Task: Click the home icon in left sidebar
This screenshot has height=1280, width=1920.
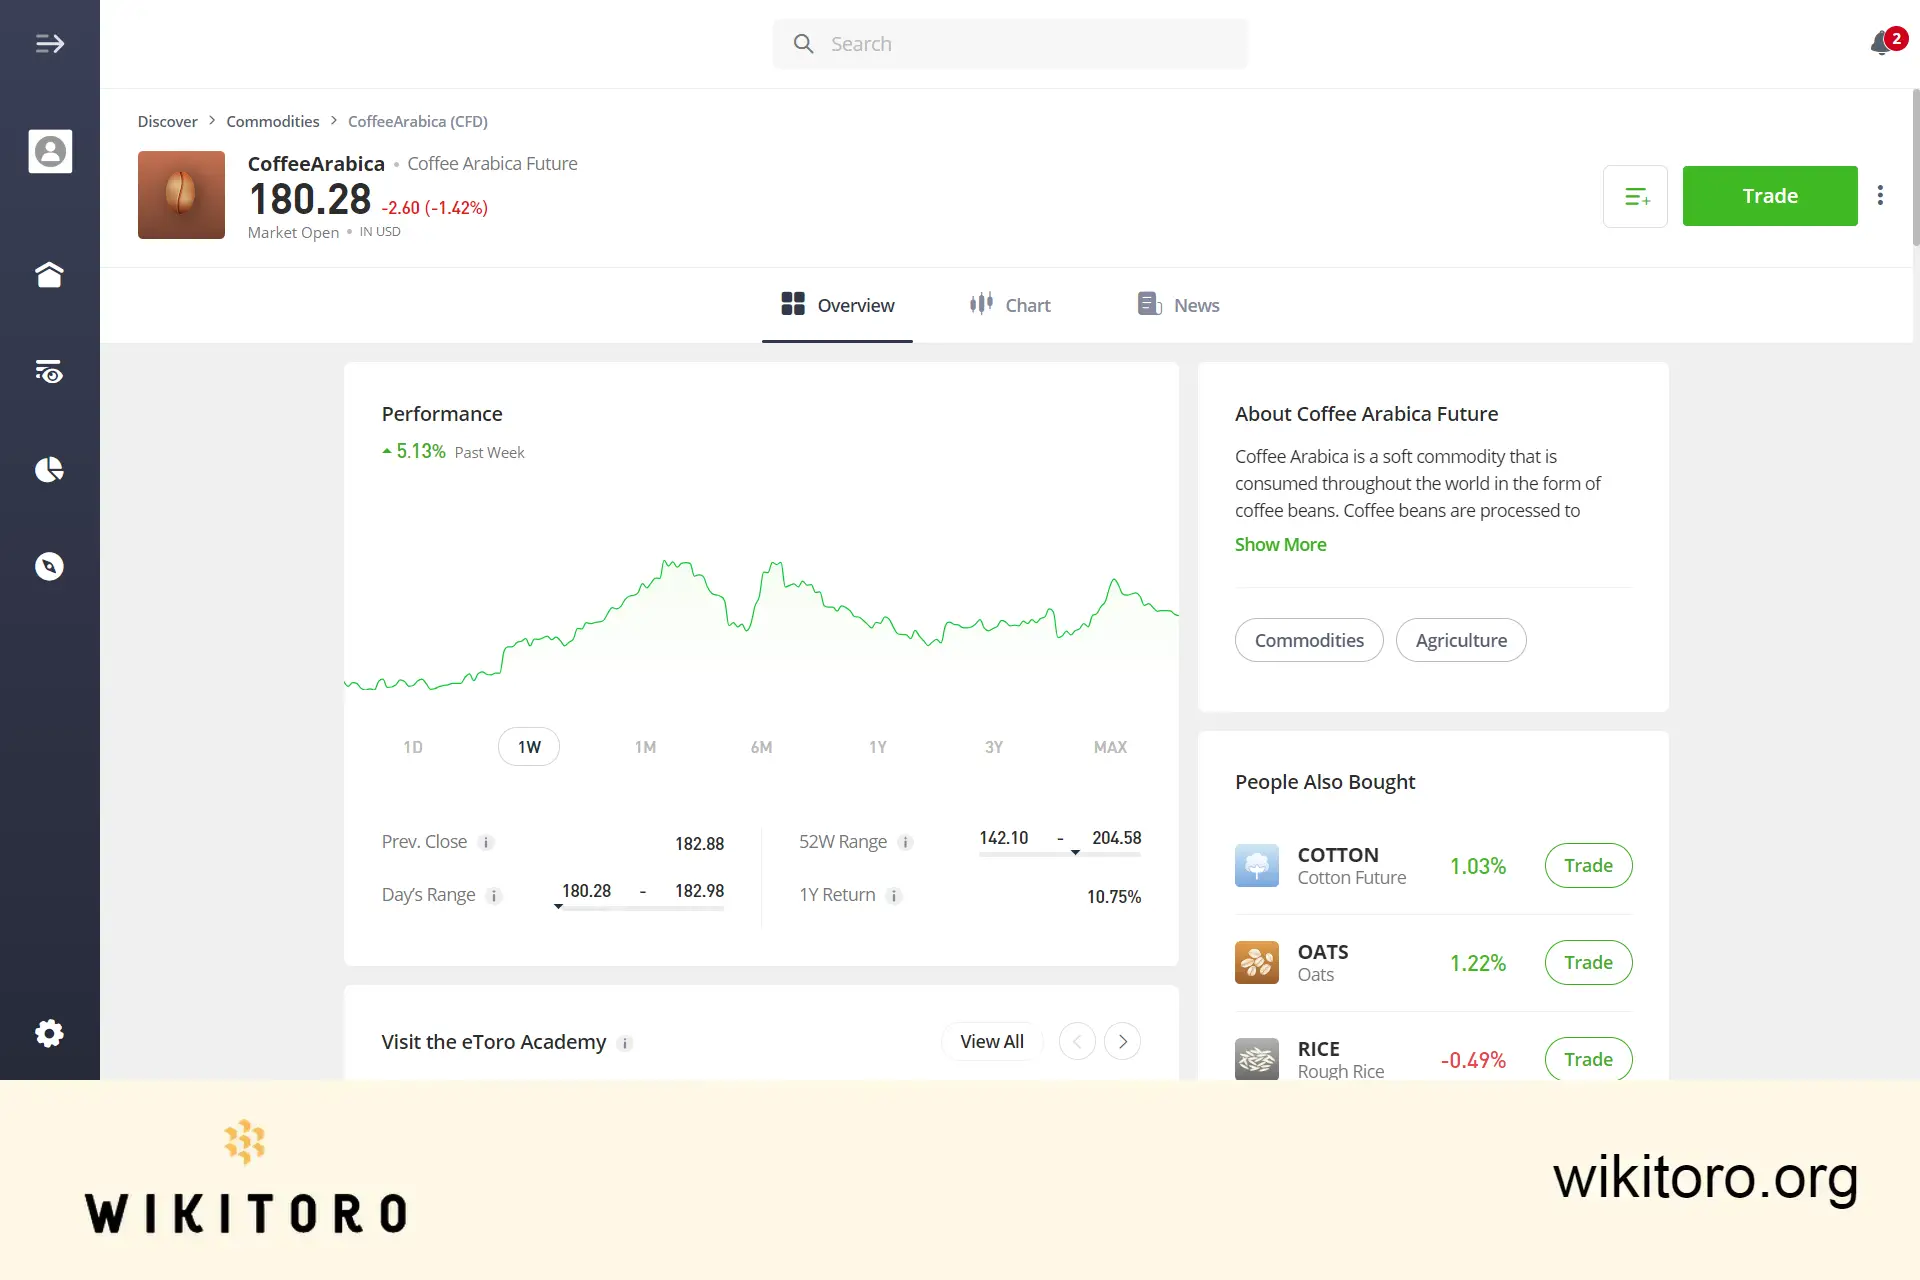Action: tap(50, 274)
